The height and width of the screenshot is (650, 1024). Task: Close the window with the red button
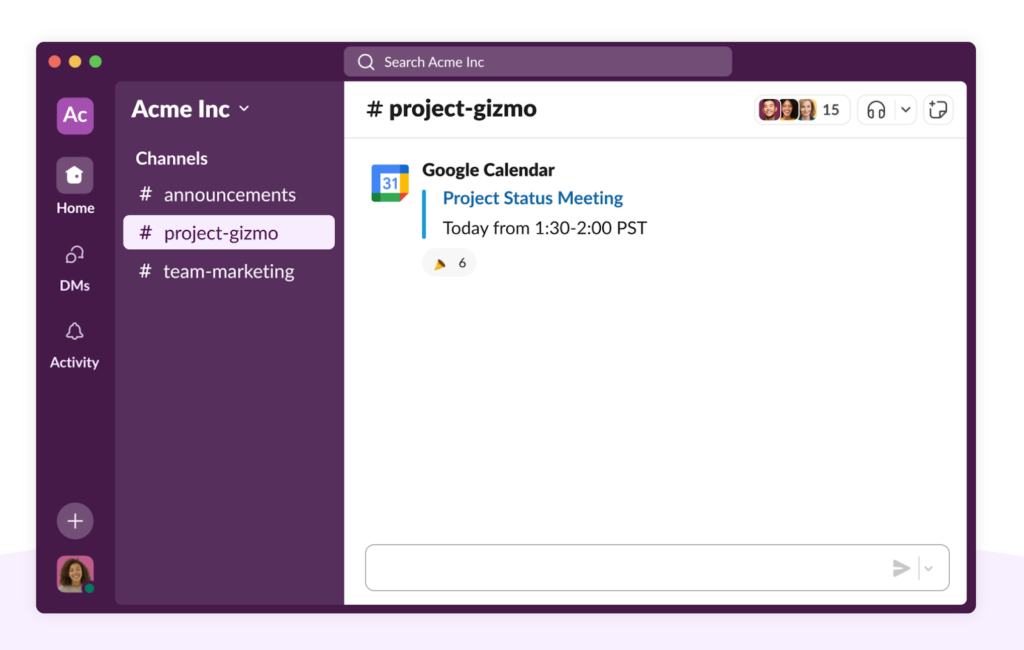[x=55, y=61]
